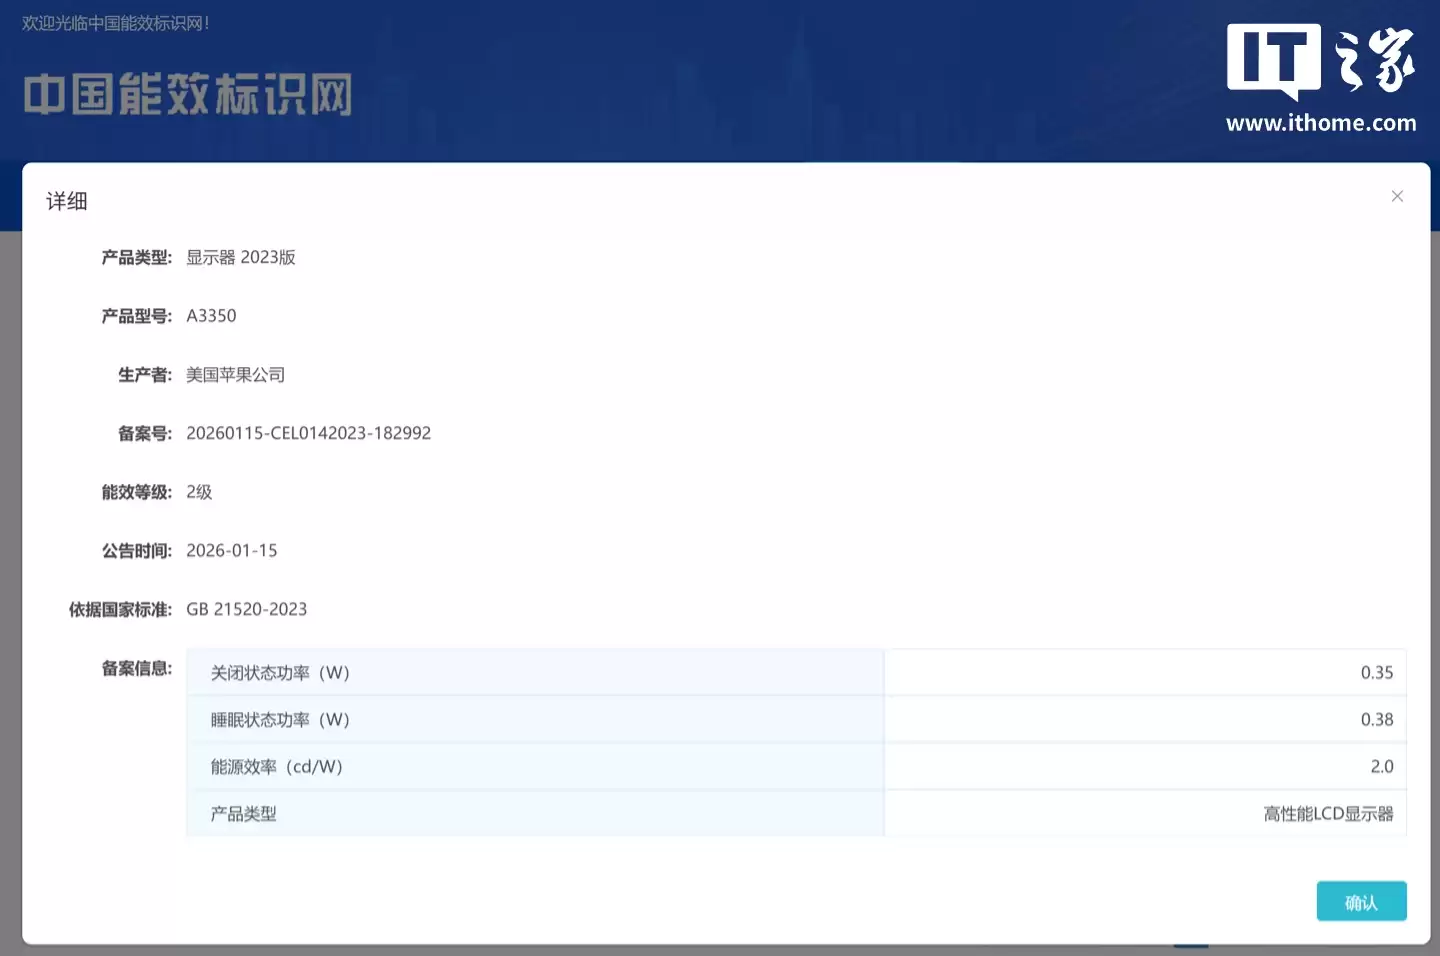Open the www.ithome.com link
Screen dimensions: 1440x956
(1321, 124)
